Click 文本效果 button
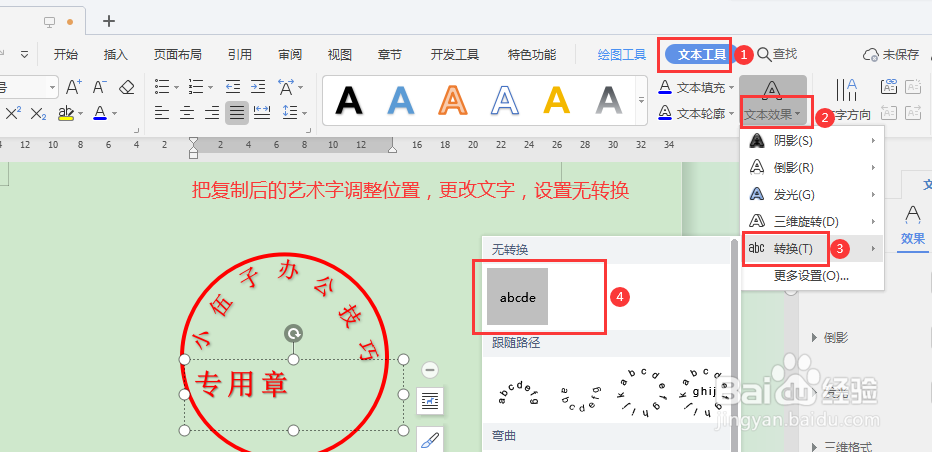 (773, 101)
